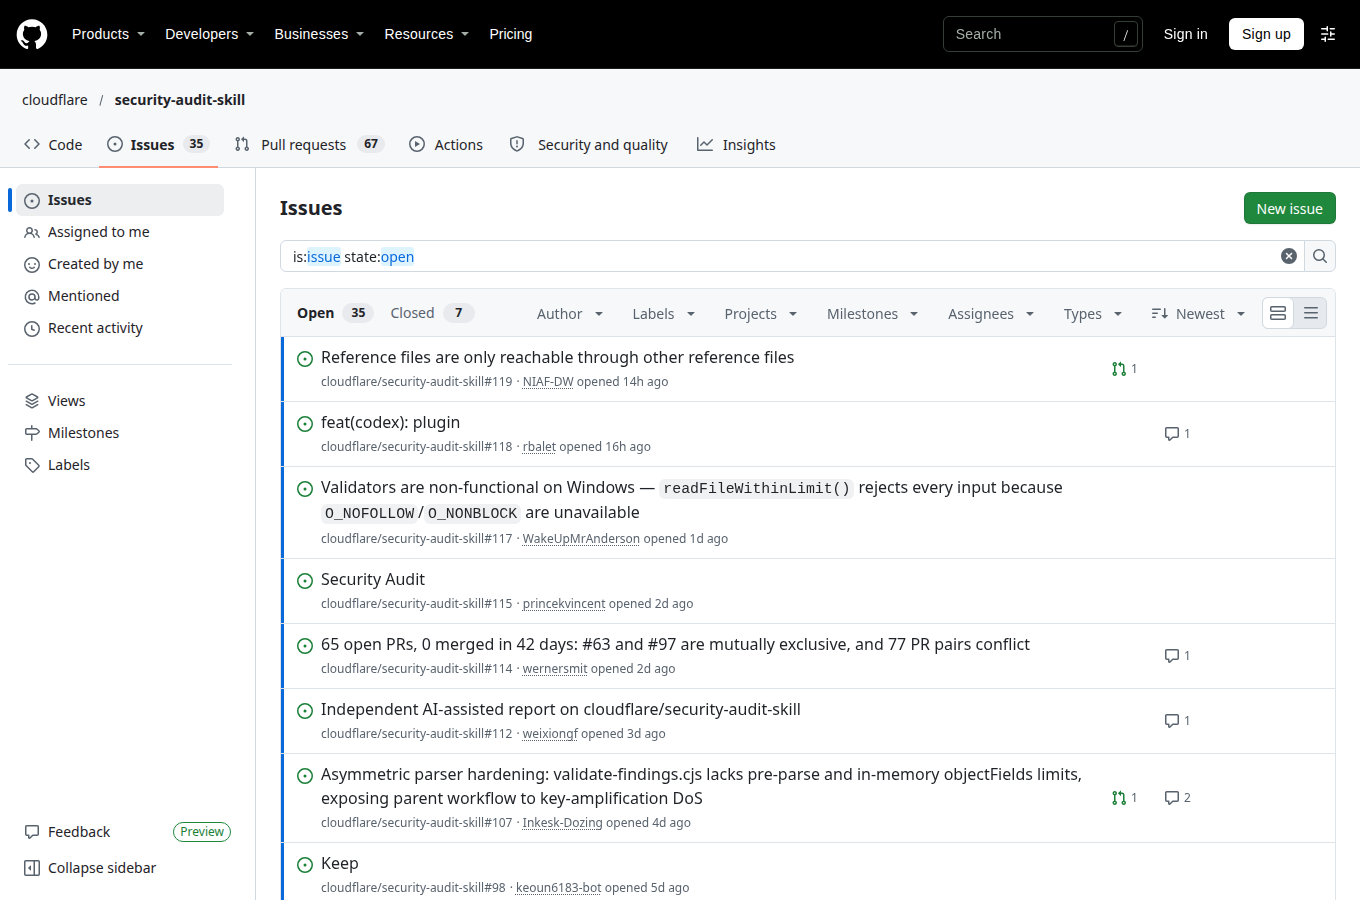Image resolution: width=1360 pixels, height=900 pixels.
Task: Expand the Milestones filter dropdown
Action: 872,314
